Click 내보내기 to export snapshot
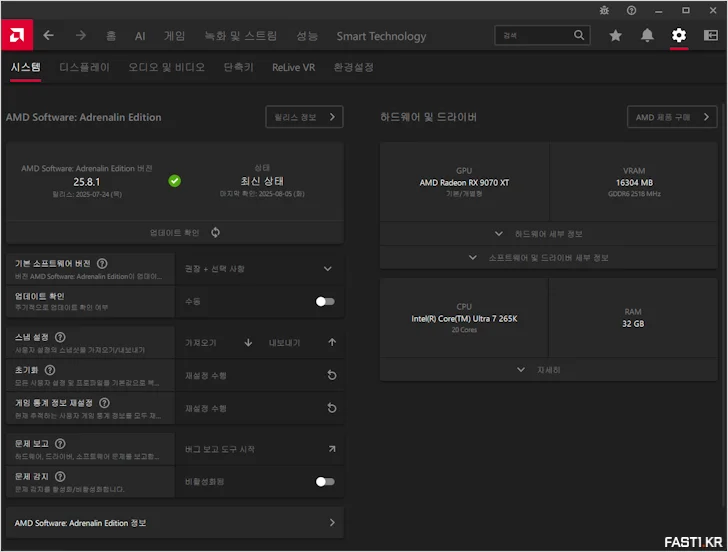 (x=285, y=343)
